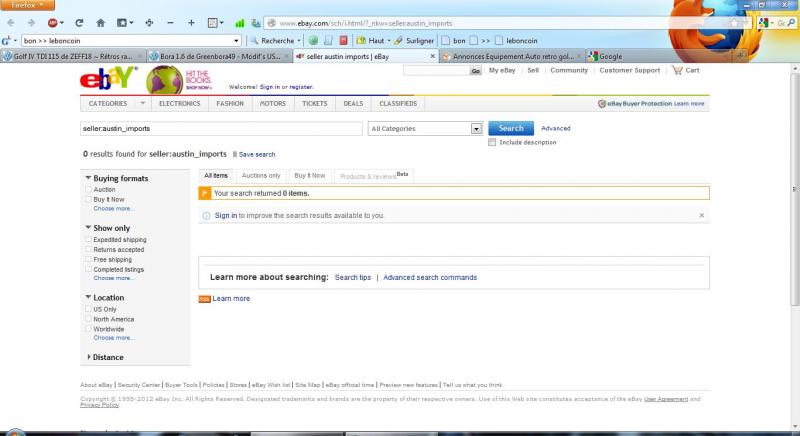Click the Hit the Books globe banner
This screenshot has width=800, height=436.
click(x=179, y=80)
